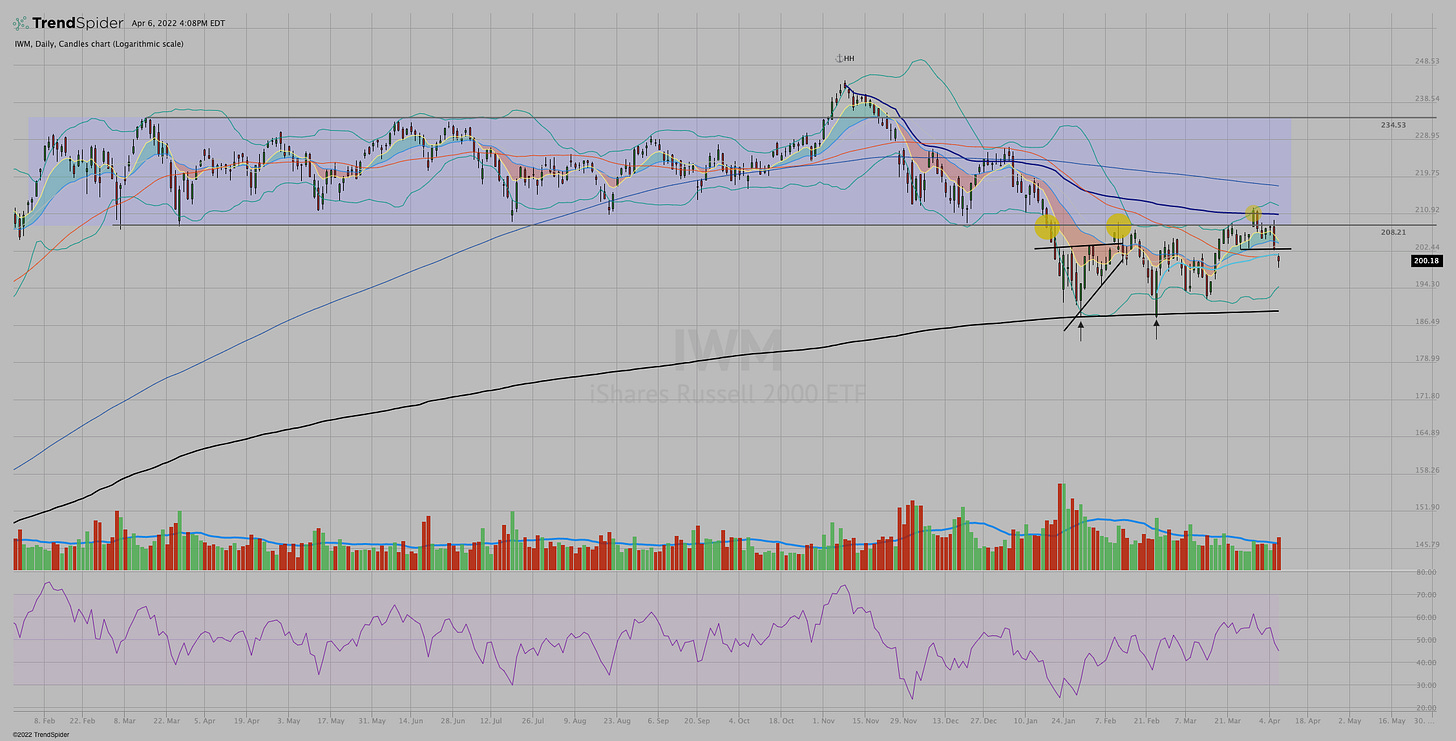Click the IWM, Daily, Candles chart description
This screenshot has height=741, width=1456.
(x=98, y=44)
